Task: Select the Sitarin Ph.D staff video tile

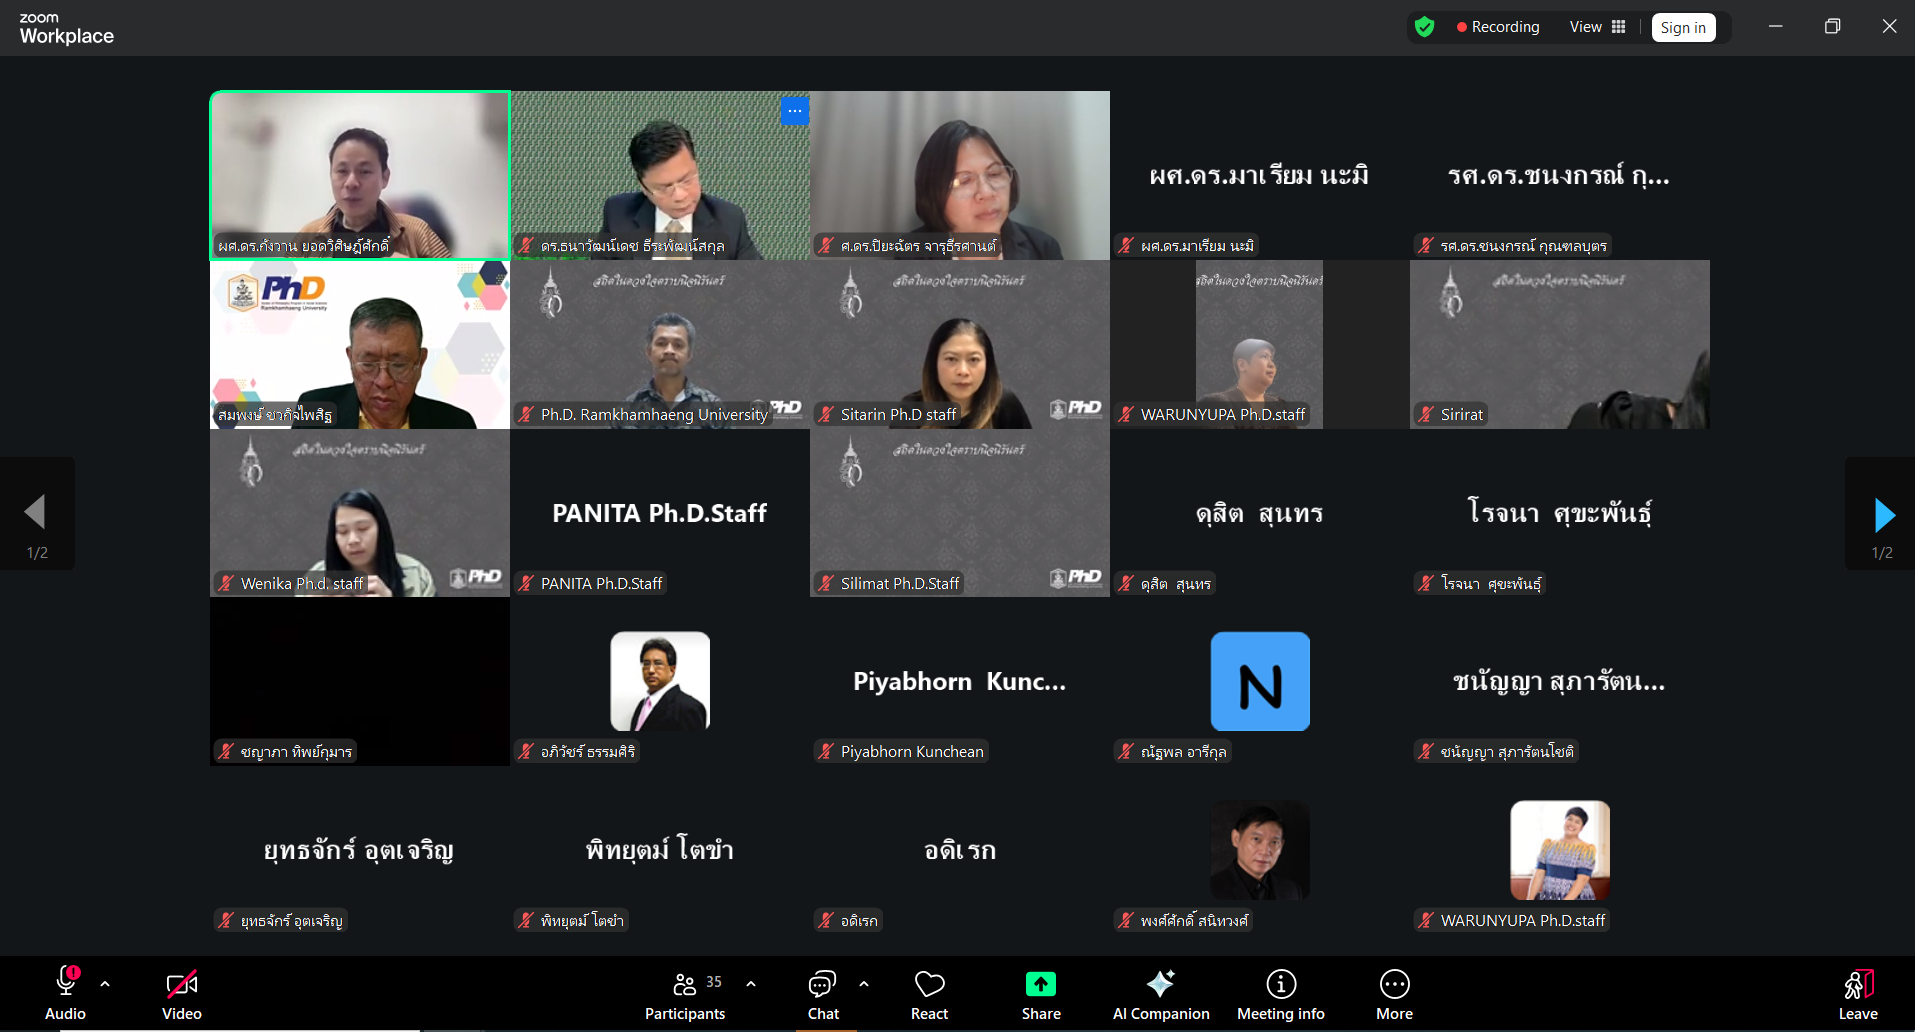Action: [x=959, y=345]
